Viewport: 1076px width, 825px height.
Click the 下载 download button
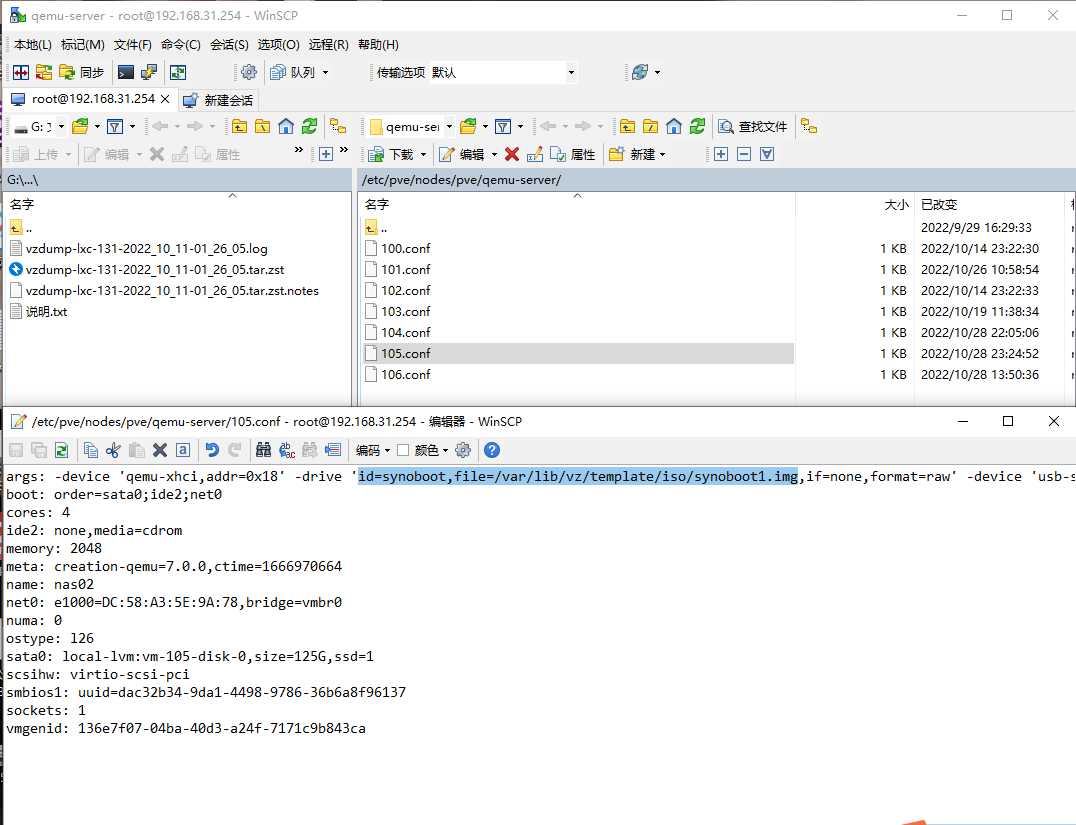click(x=390, y=154)
